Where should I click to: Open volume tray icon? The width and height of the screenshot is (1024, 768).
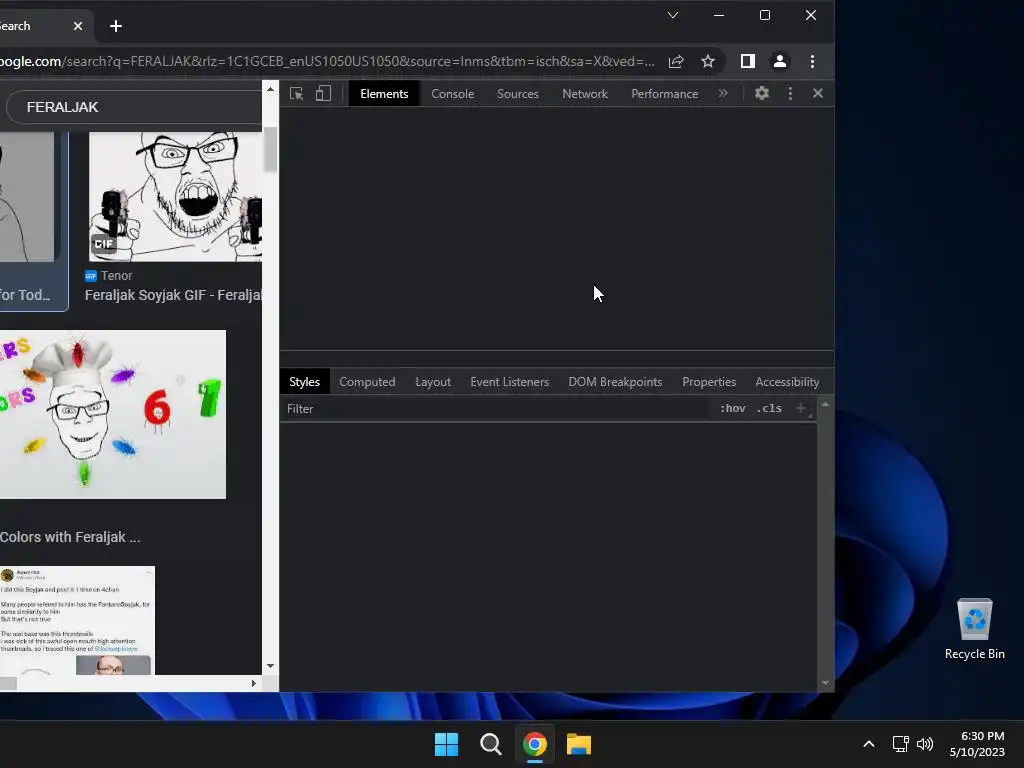click(x=925, y=744)
